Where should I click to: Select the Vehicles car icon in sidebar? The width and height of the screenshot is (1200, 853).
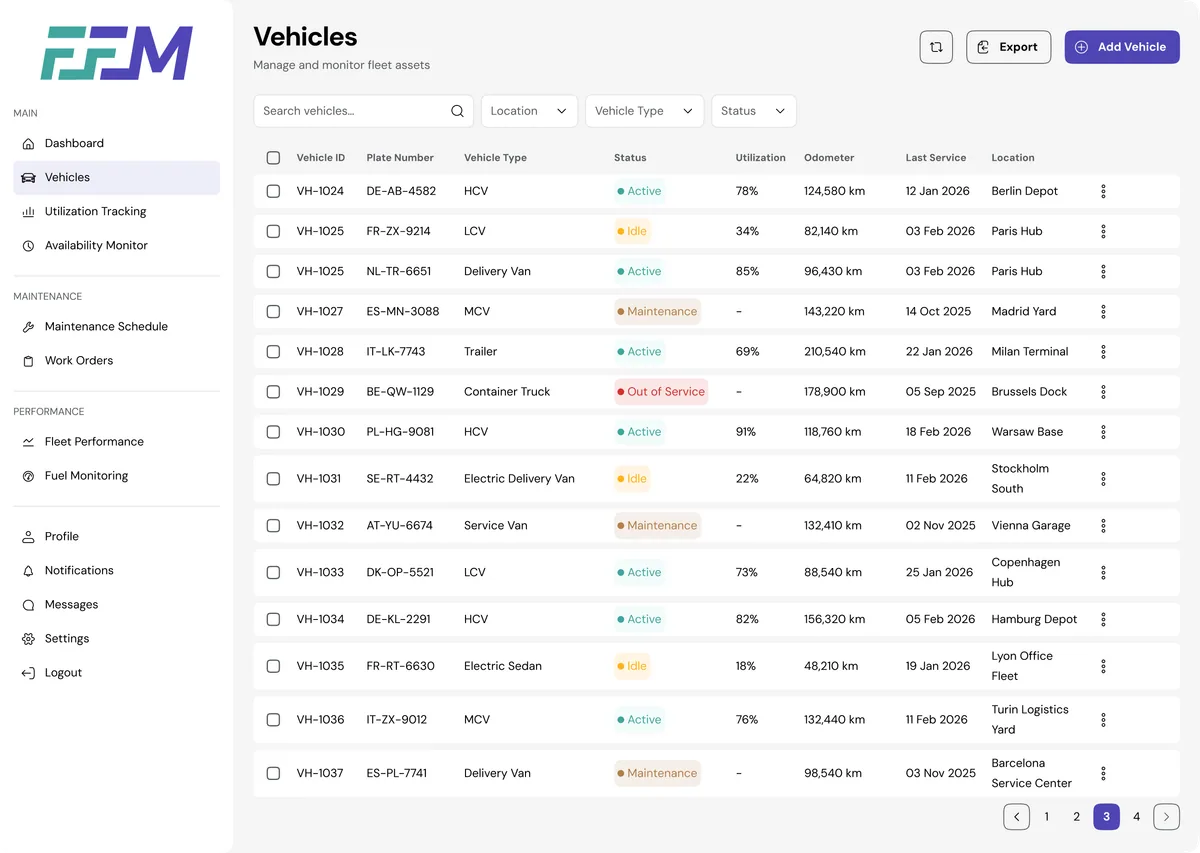[28, 177]
